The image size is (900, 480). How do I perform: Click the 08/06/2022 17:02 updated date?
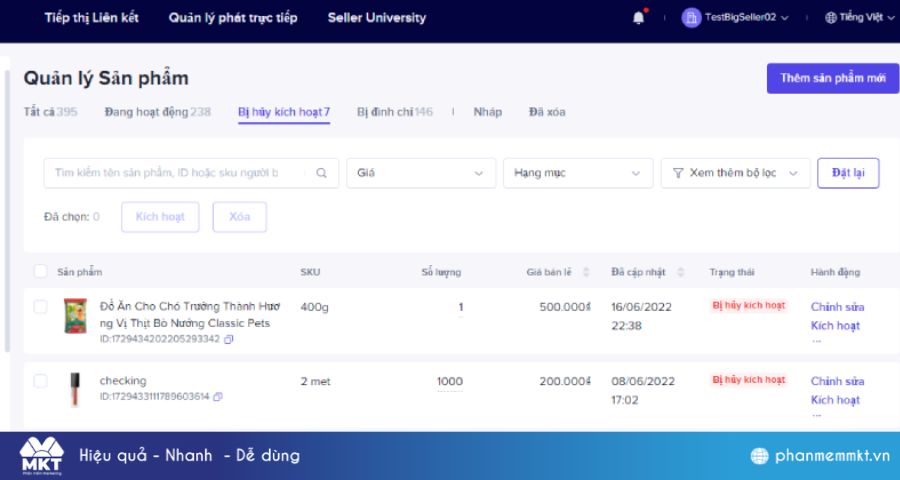tap(643, 390)
